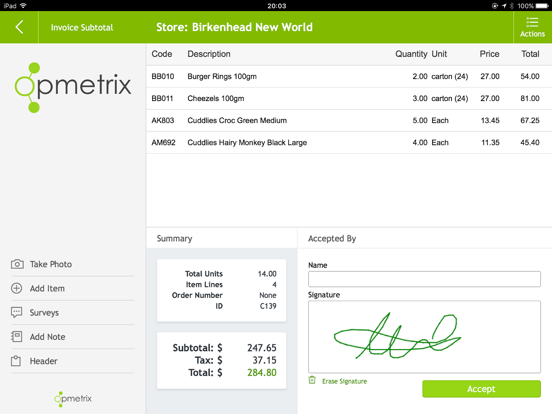Image resolution: width=552 pixels, height=414 pixels.
Task: Tap the ID value C139
Action: (x=268, y=306)
